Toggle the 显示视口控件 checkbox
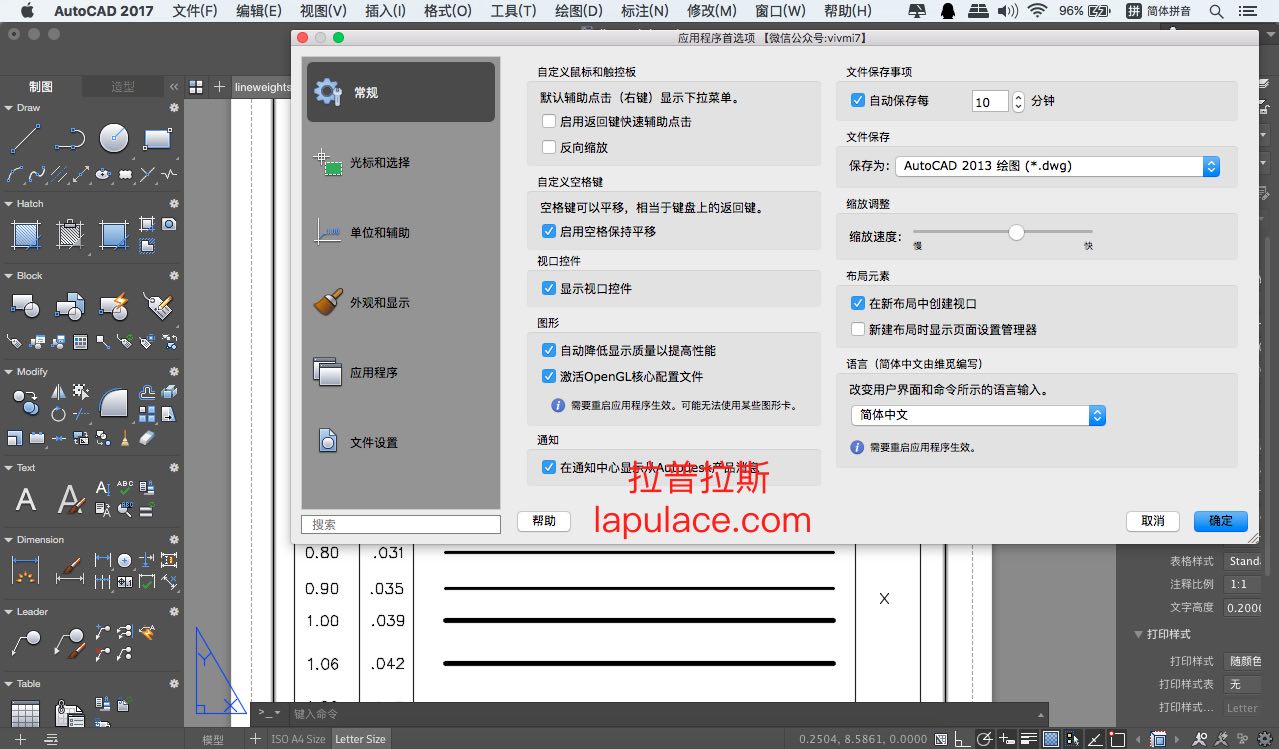The width and height of the screenshot is (1279, 749). tap(549, 288)
